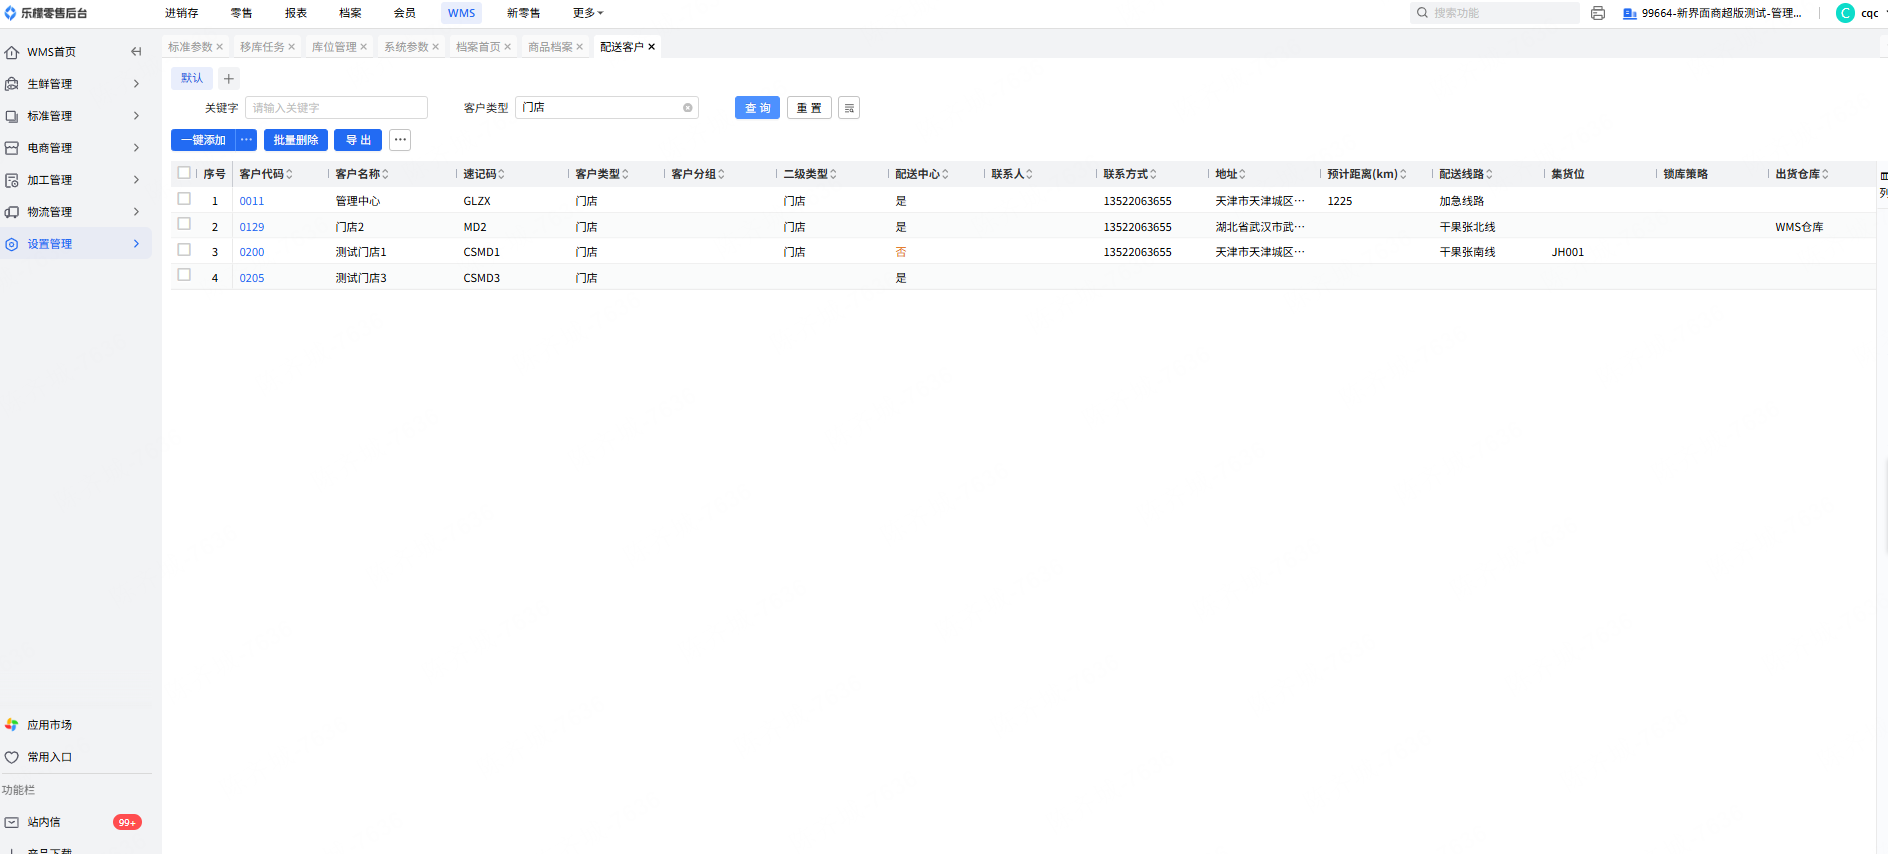The width and height of the screenshot is (1888, 854).
Task: Tick the checkbox for row 0200 测试门店1
Action: click(x=184, y=250)
